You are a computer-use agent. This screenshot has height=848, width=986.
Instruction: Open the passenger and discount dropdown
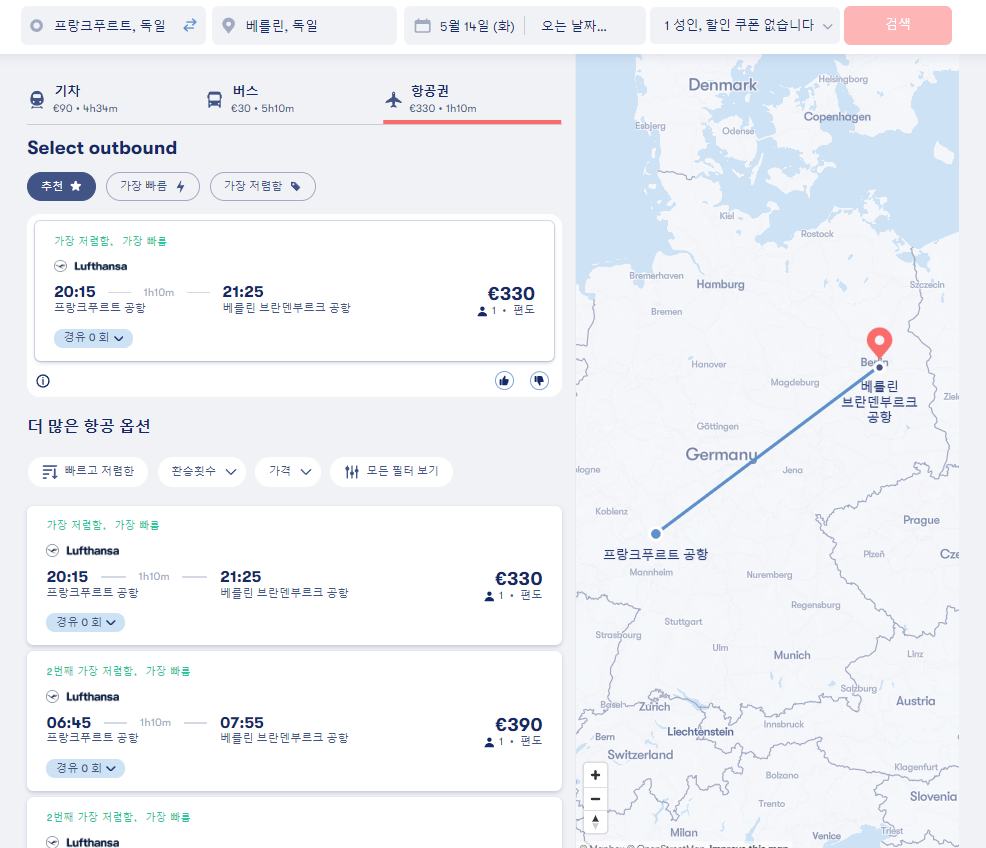(745, 26)
